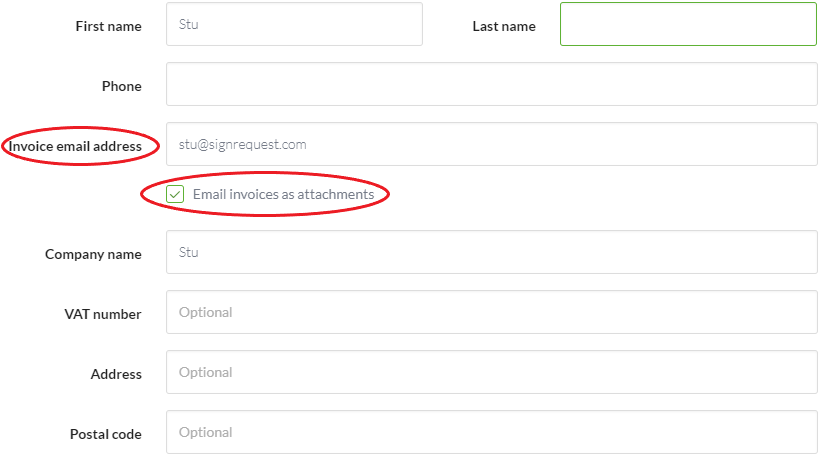The height and width of the screenshot is (468, 822).
Task: Click the 'Stu' text inside Company name
Action: (188, 252)
